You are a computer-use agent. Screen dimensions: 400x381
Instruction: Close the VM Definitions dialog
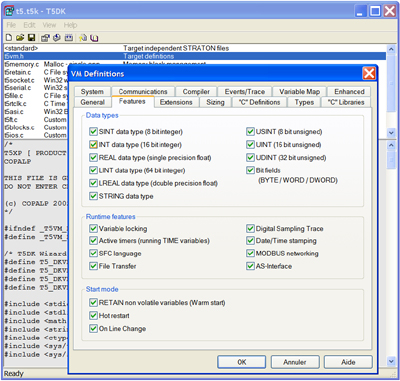coord(369,73)
